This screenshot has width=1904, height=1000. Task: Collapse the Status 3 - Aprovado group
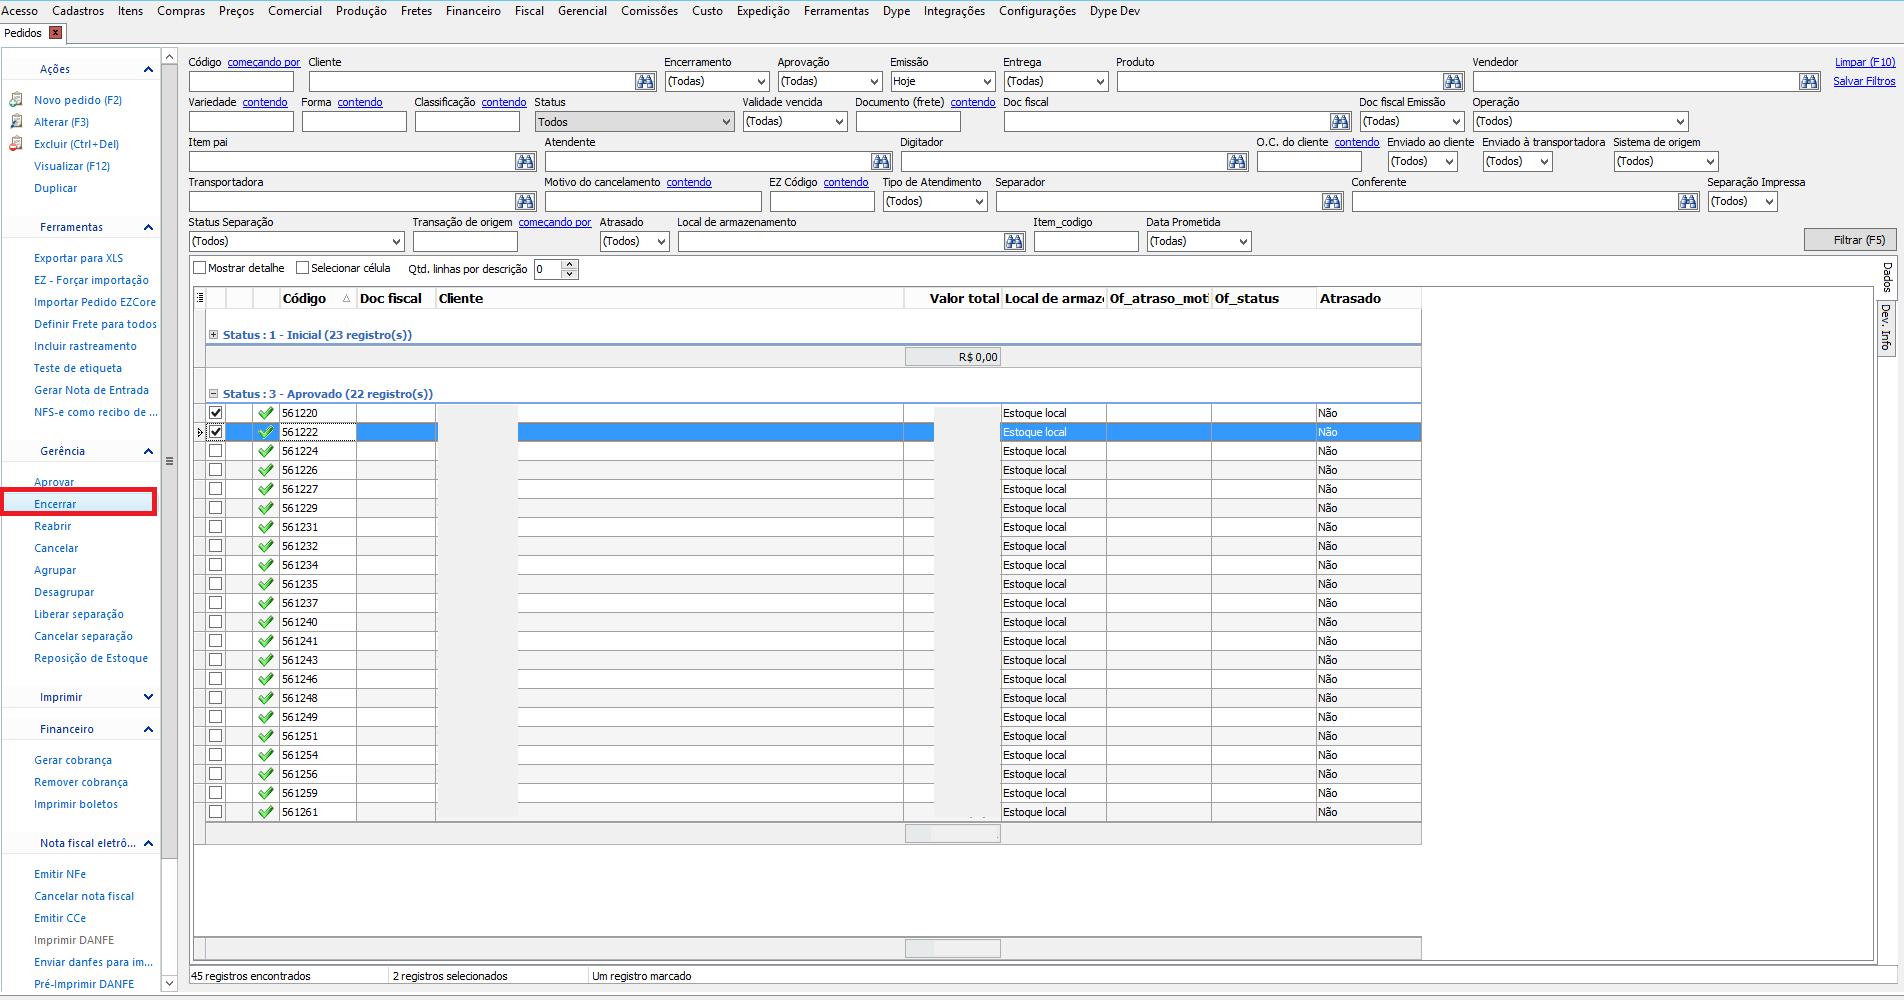[213, 394]
